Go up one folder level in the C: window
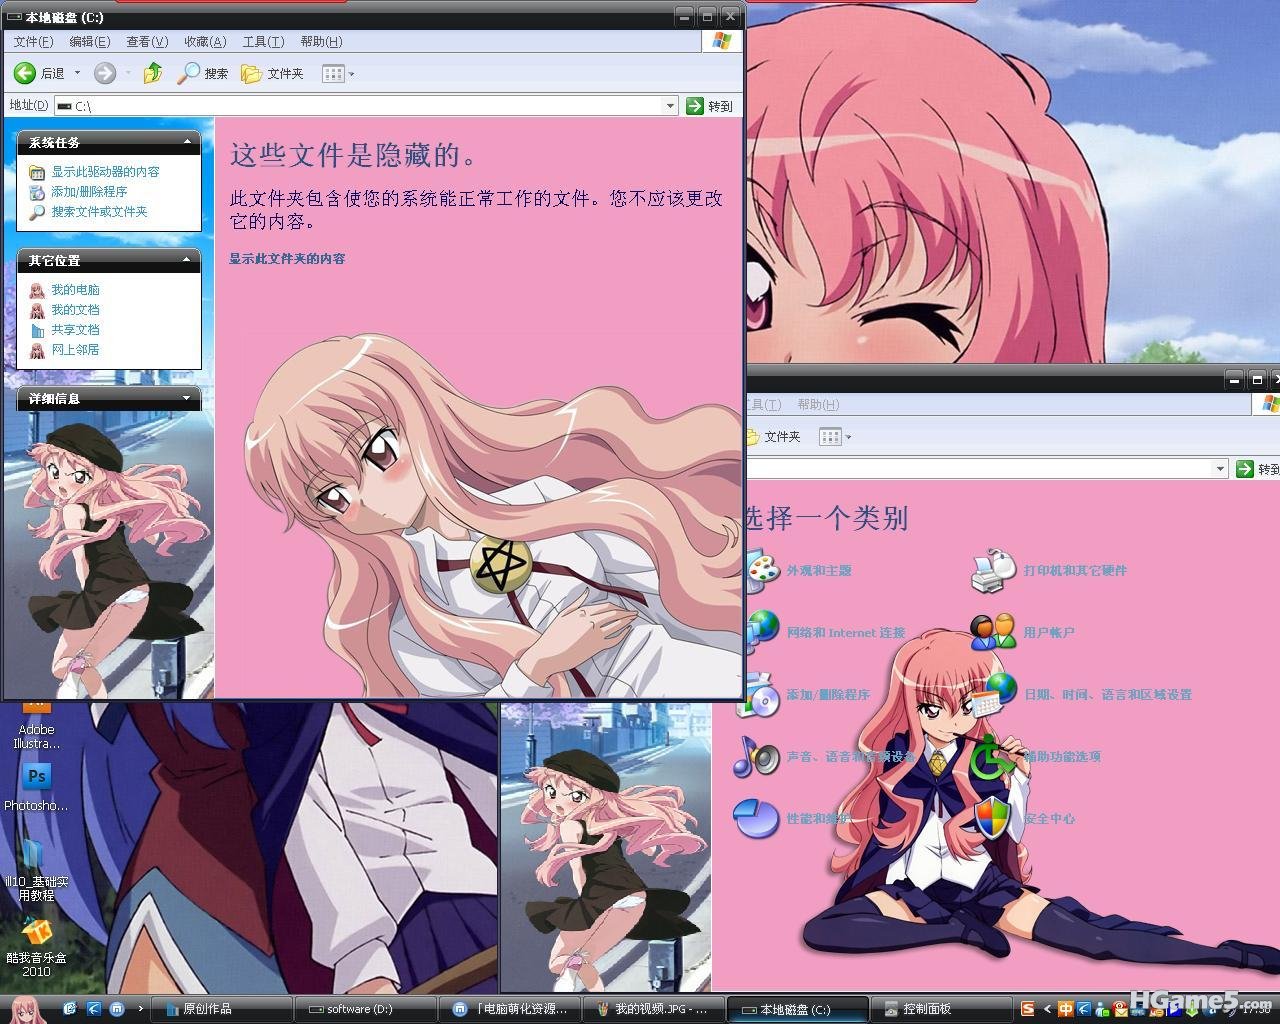 point(153,73)
